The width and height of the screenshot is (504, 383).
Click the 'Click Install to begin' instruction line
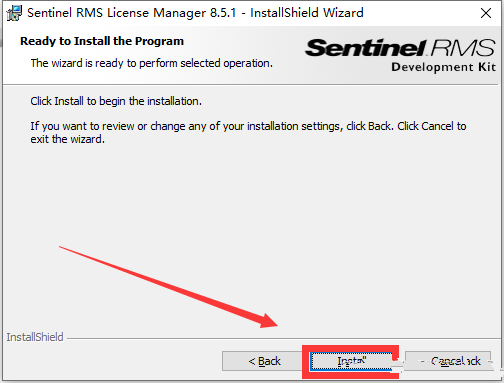click(x=116, y=101)
